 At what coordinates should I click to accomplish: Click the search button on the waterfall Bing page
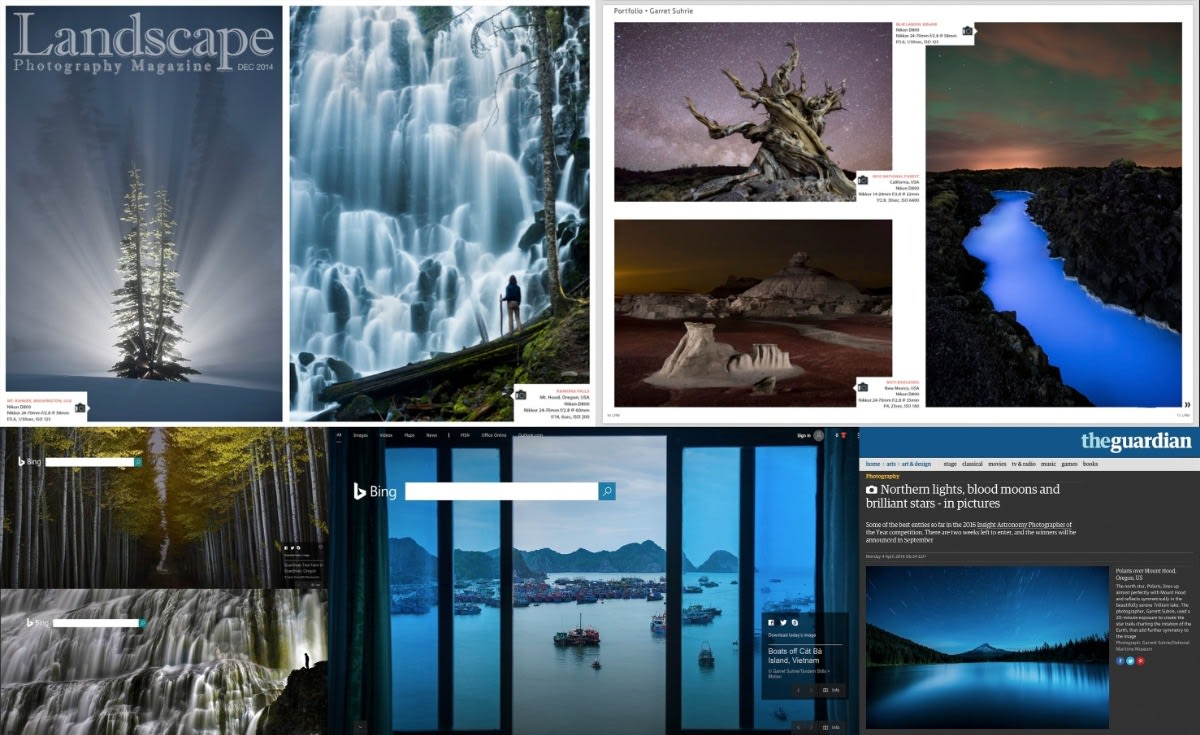[143, 623]
